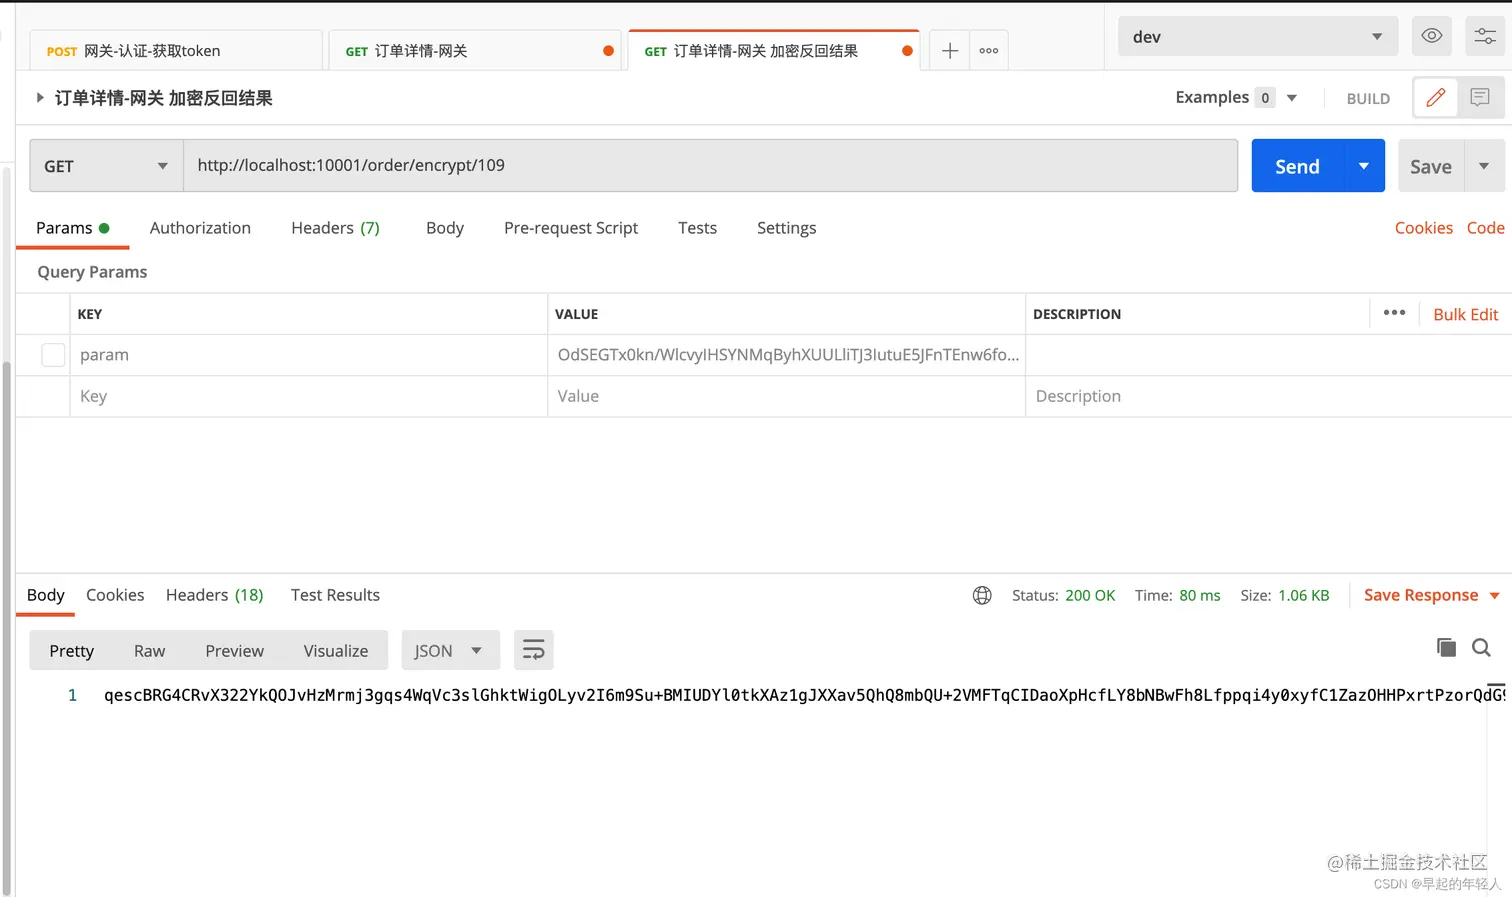The width and height of the screenshot is (1512, 897).
Task: Click Save Response button
Action: [x=1420, y=595]
